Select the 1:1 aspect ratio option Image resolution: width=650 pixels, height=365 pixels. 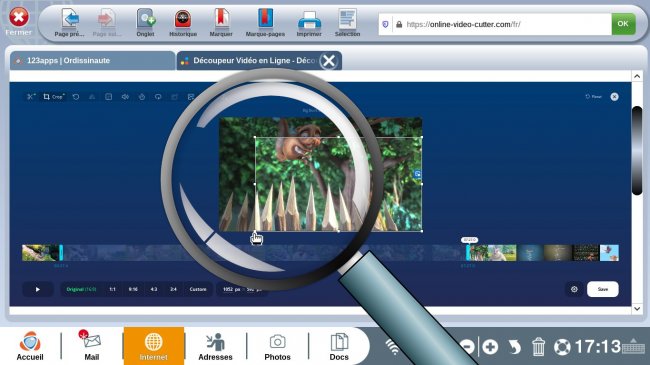[112, 289]
